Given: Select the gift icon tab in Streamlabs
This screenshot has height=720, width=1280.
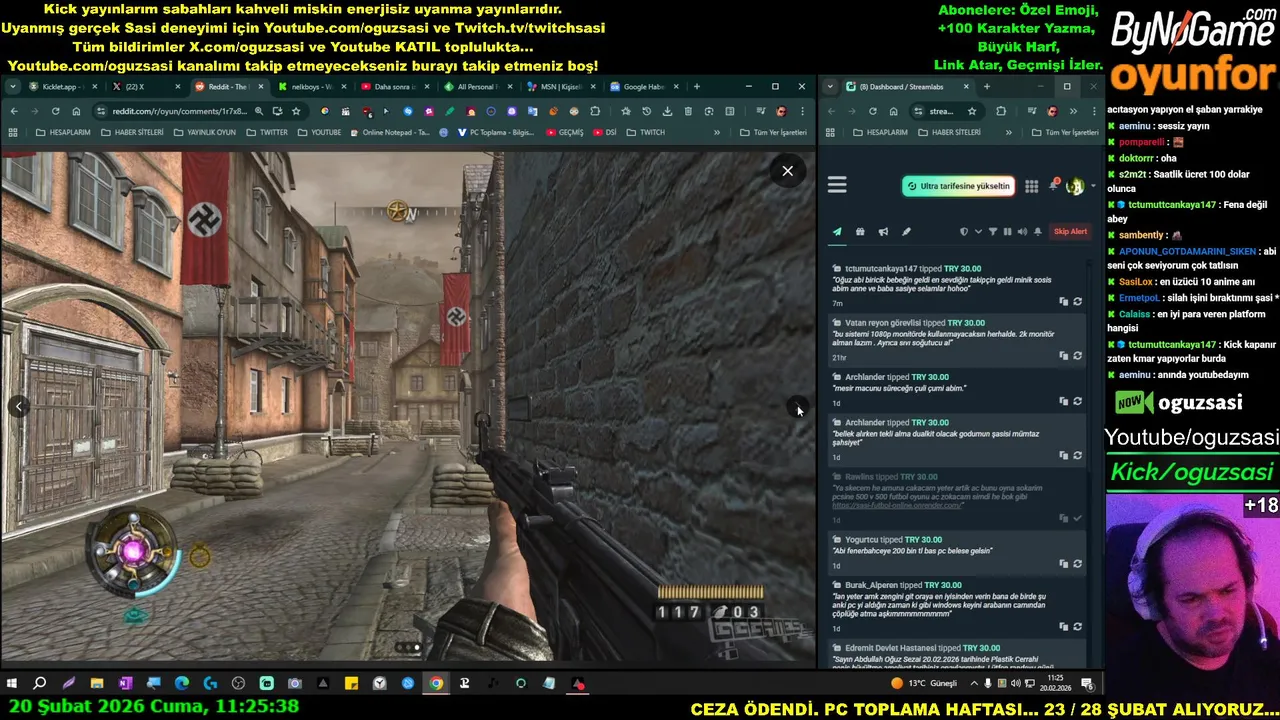Looking at the screenshot, I should click(x=860, y=232).
